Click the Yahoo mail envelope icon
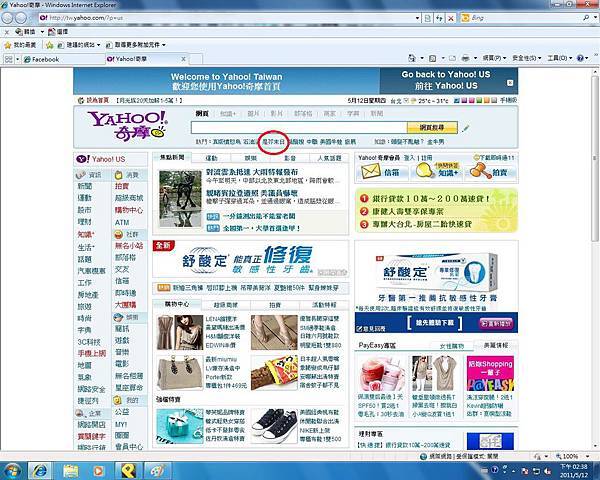 (x=370, y=171)
